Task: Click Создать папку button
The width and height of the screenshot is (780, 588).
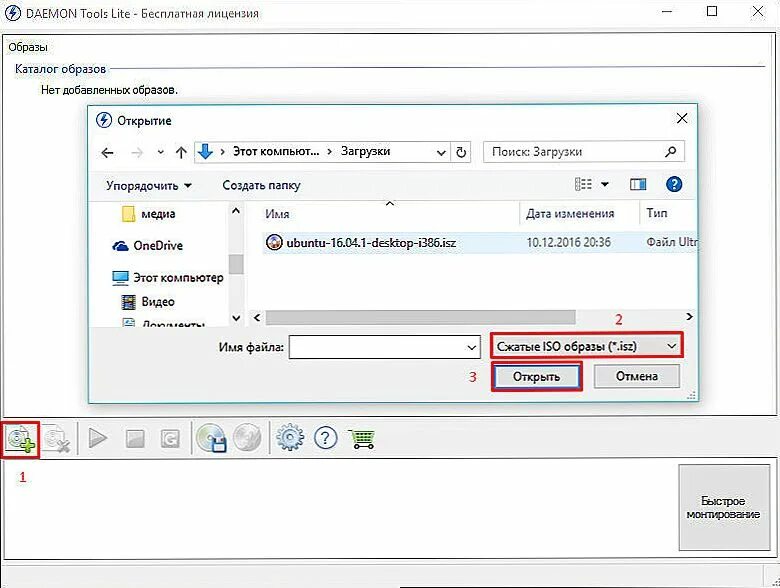Action: (261, 185)
